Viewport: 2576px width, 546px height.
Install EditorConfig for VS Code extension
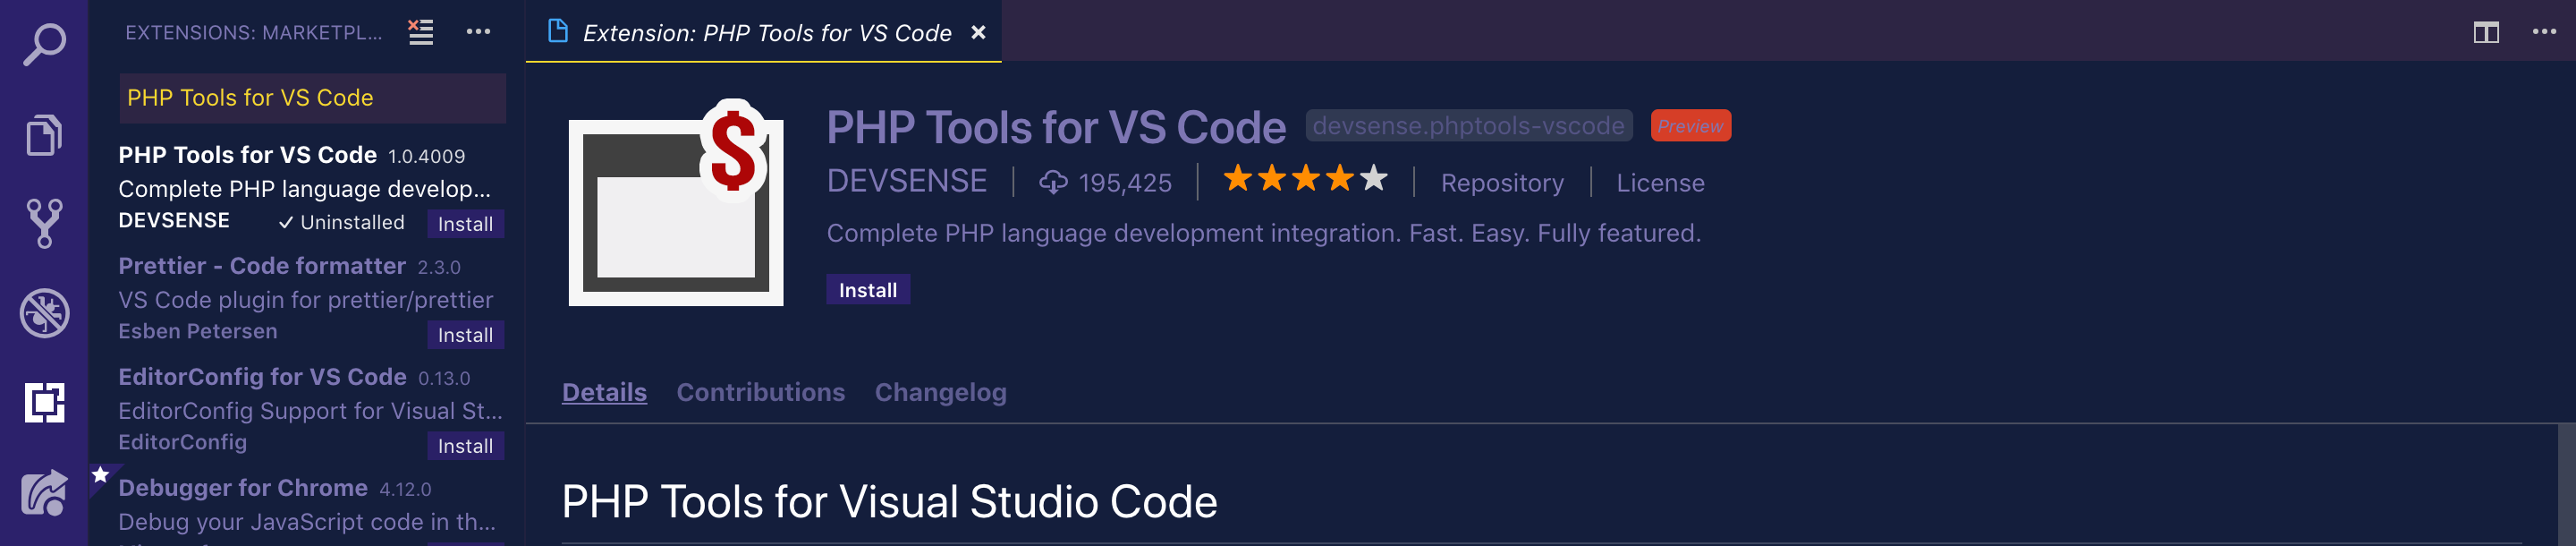click(x=465, y=446)
